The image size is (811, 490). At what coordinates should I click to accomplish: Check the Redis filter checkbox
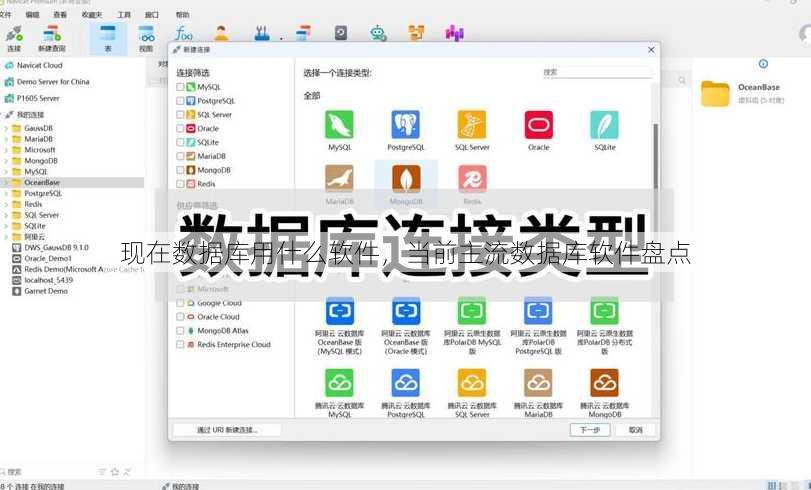(x=180, y=184)
